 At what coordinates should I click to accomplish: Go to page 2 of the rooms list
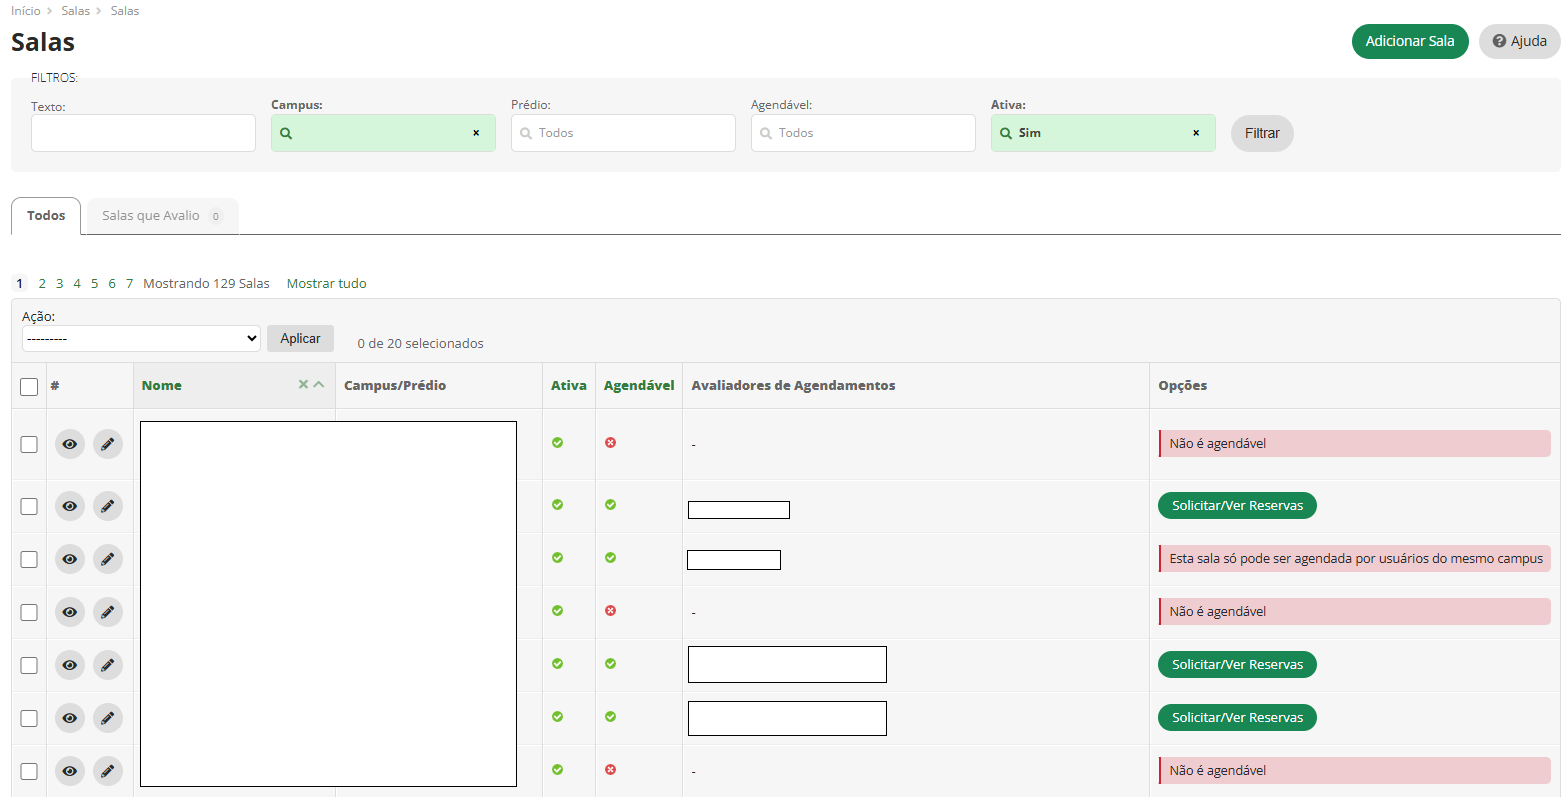pos(42,283)
